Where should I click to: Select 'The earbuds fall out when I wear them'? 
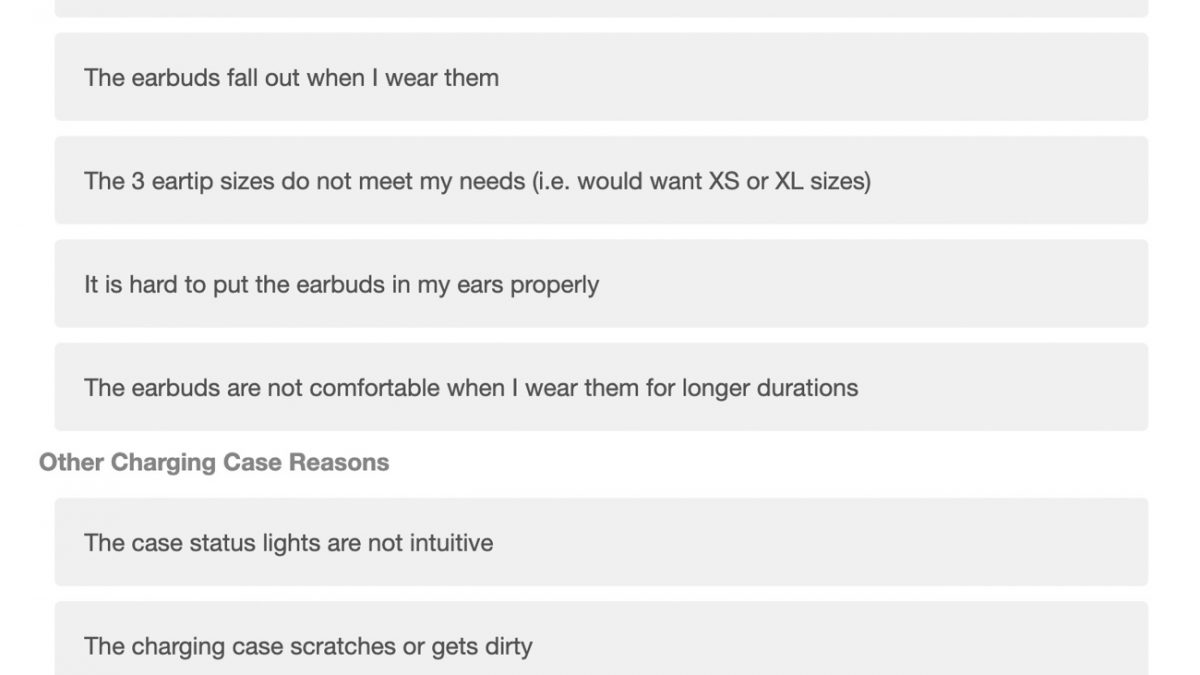600,77
